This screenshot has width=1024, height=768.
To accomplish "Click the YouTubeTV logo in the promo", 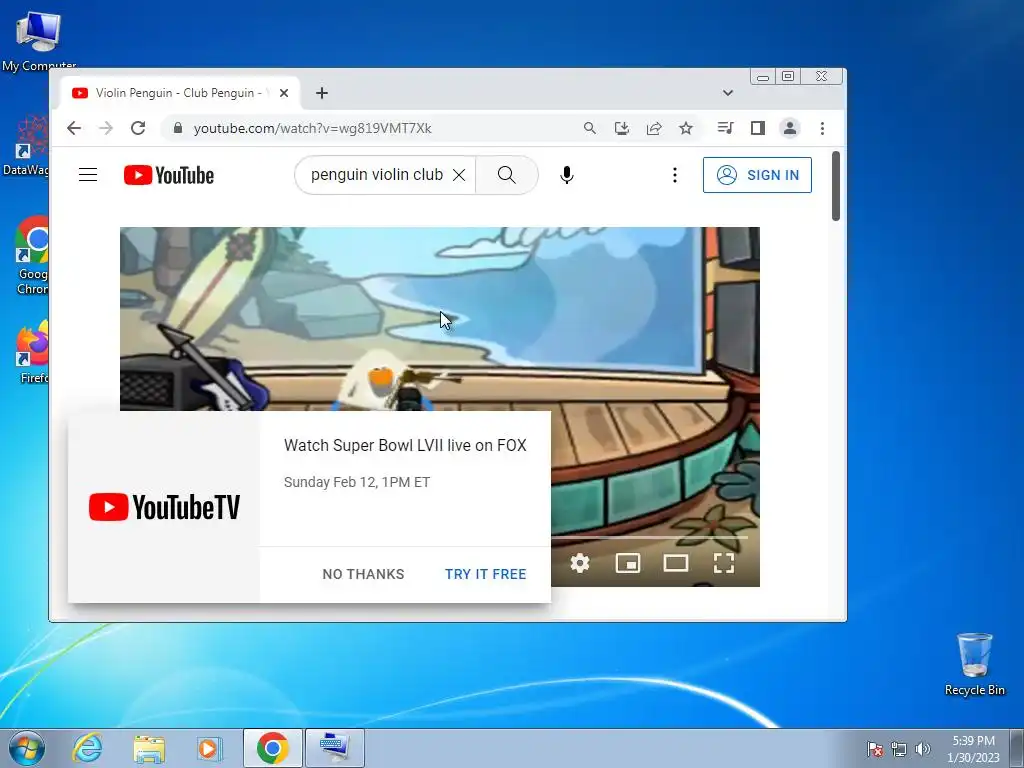I will click(x=165, y=507).
